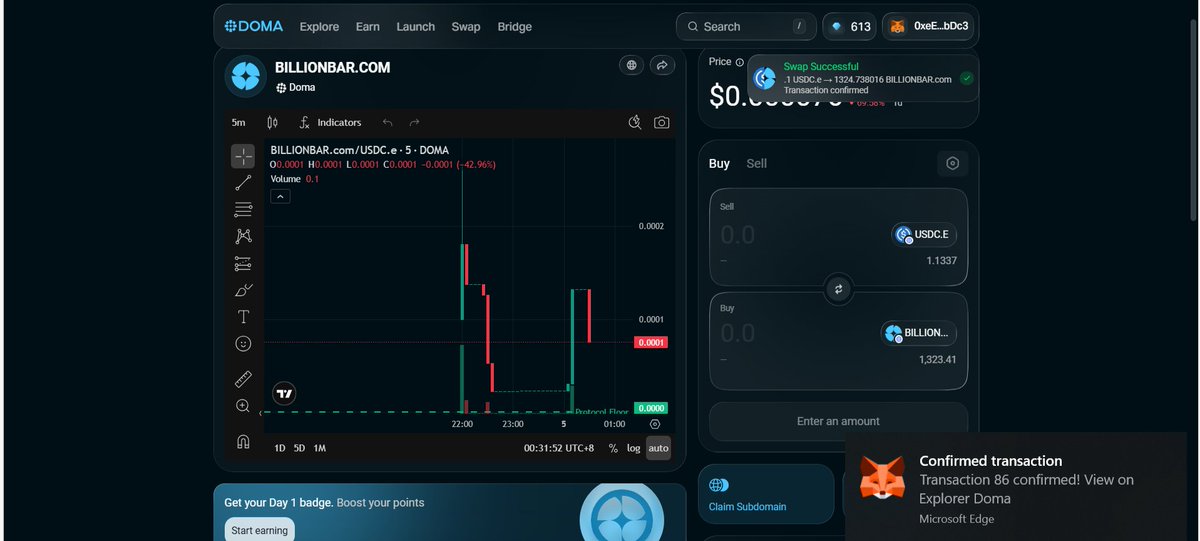Open the 613 points badge
This screenshot has height=541, width=1200.
[850, 27]
